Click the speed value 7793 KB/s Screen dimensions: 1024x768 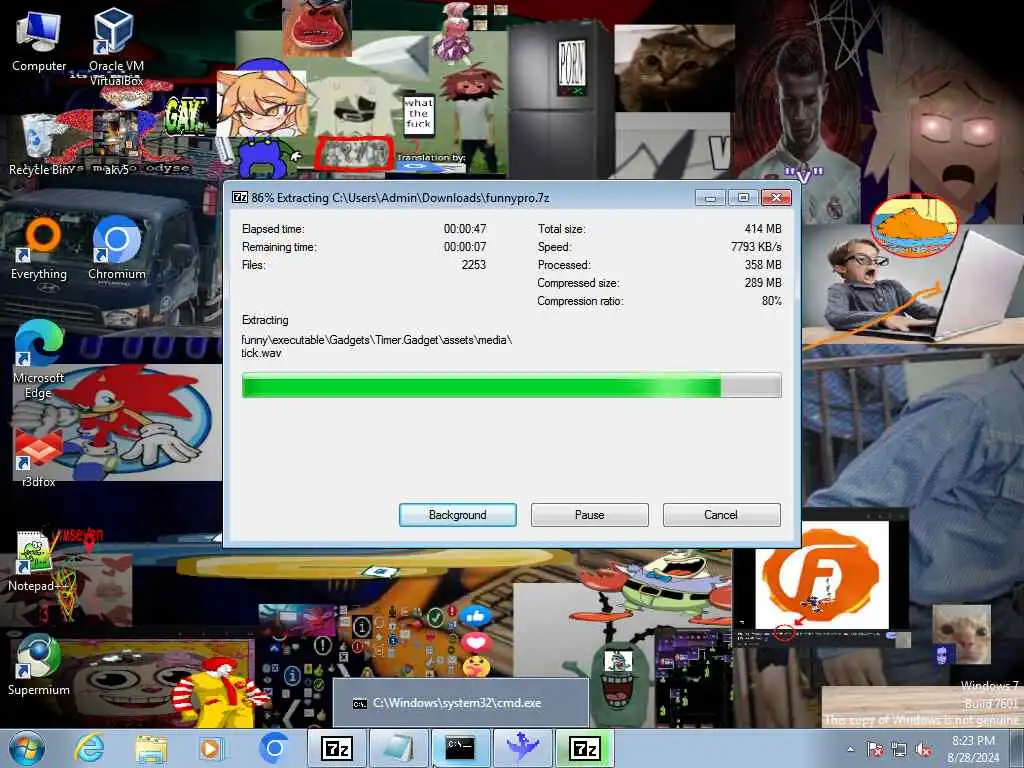(756, 247)
